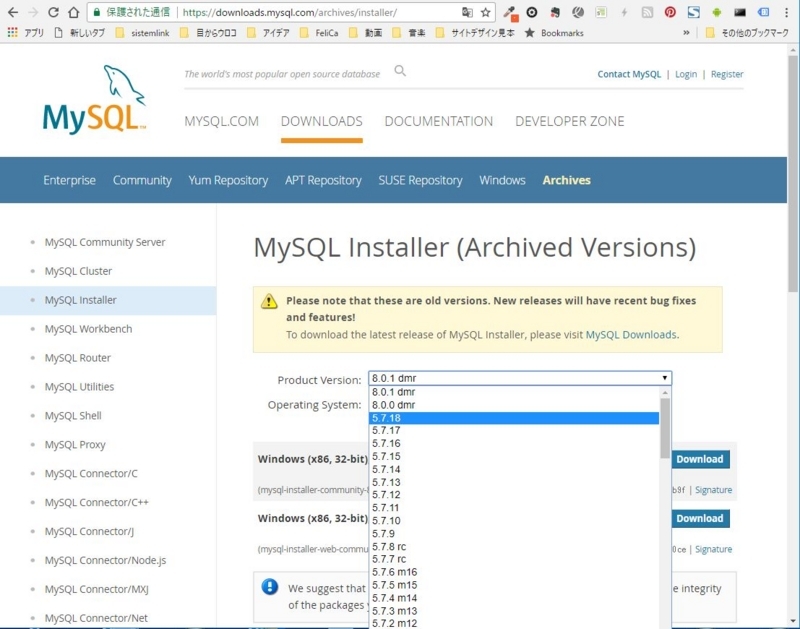Image resolution: width=800 pixels, height=629 pixels.
Task: Open MySQL Cluster in sidebar
Action: click(x=78, y=271)
